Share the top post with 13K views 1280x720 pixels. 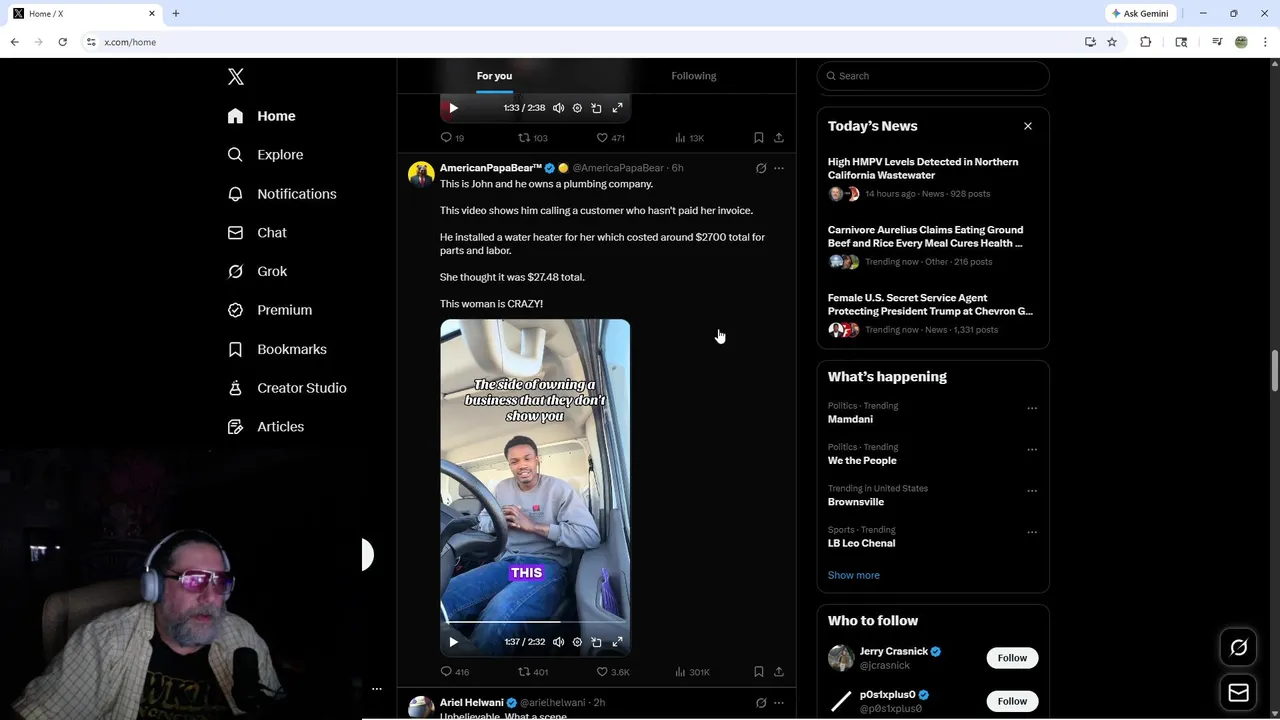coord(779,138)
